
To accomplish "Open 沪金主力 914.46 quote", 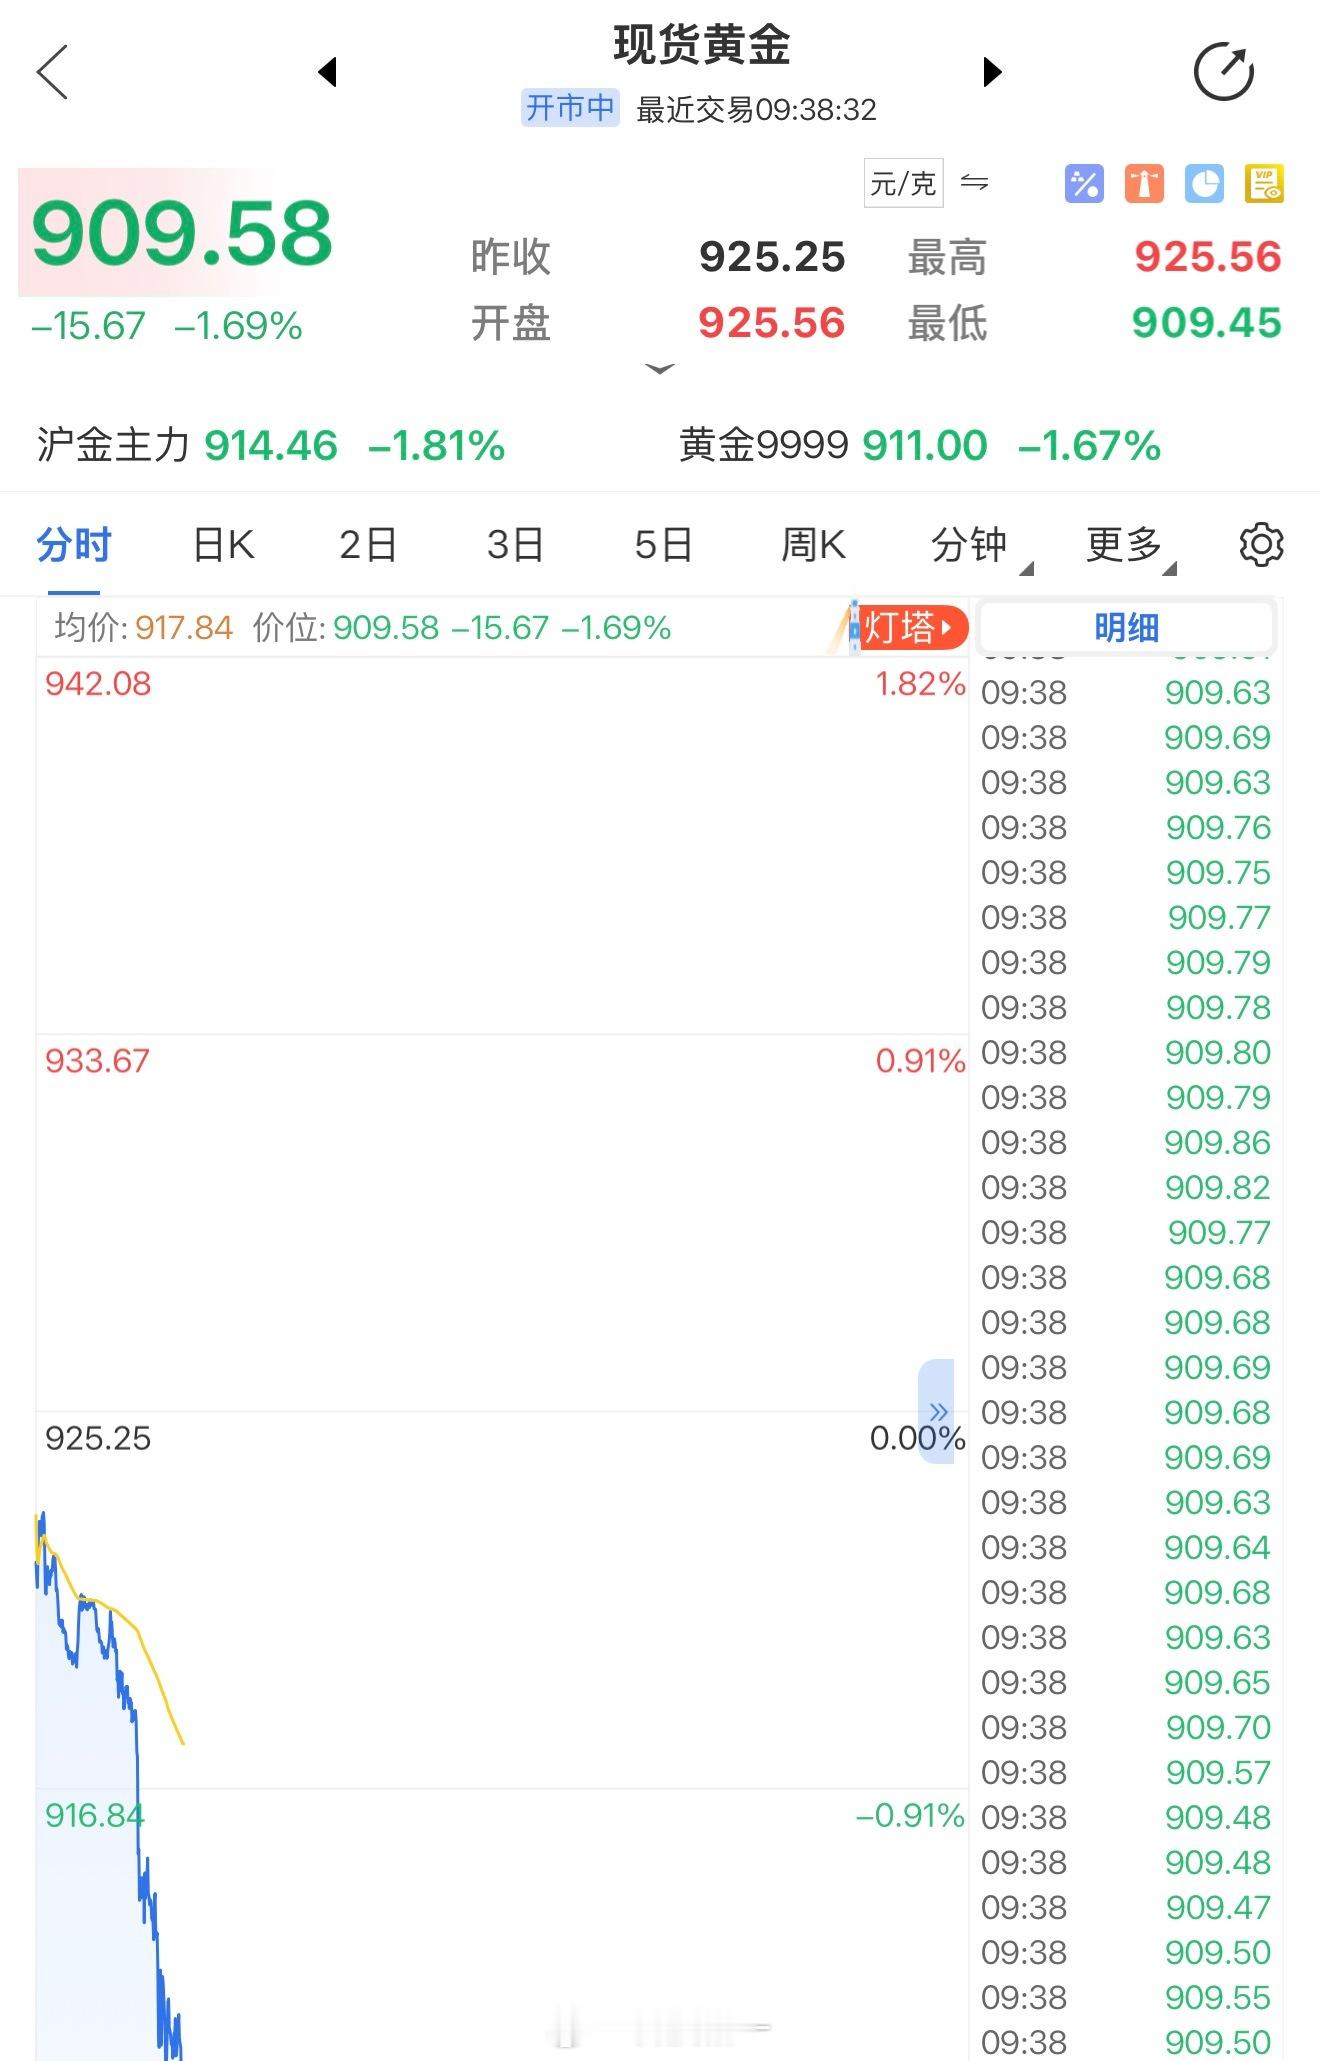I will point(271,445).
